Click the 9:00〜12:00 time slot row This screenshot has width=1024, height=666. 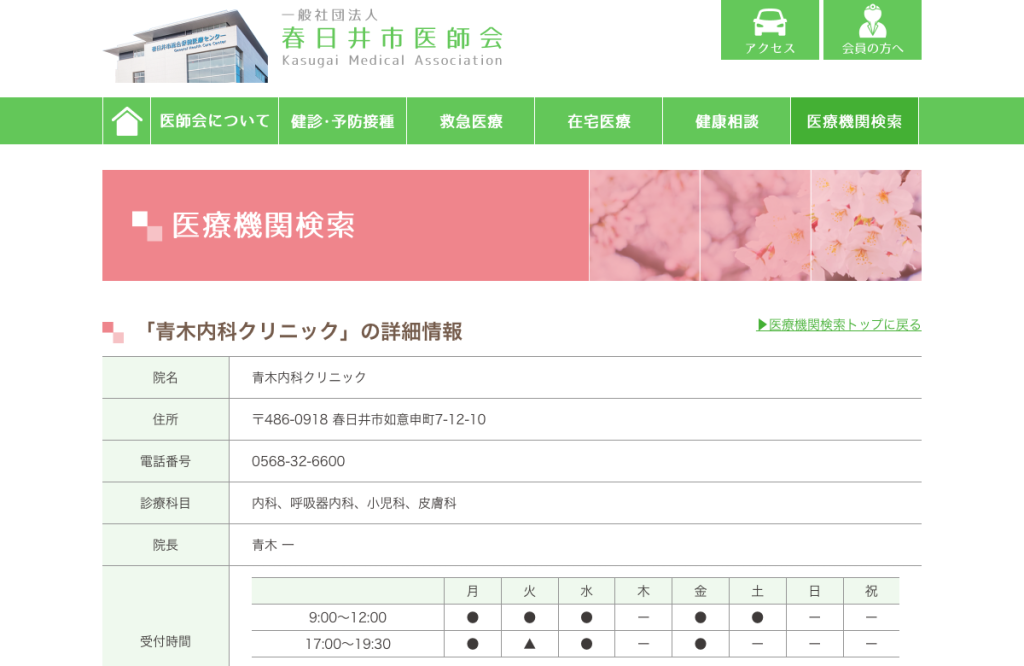click(x=575, y=618)
